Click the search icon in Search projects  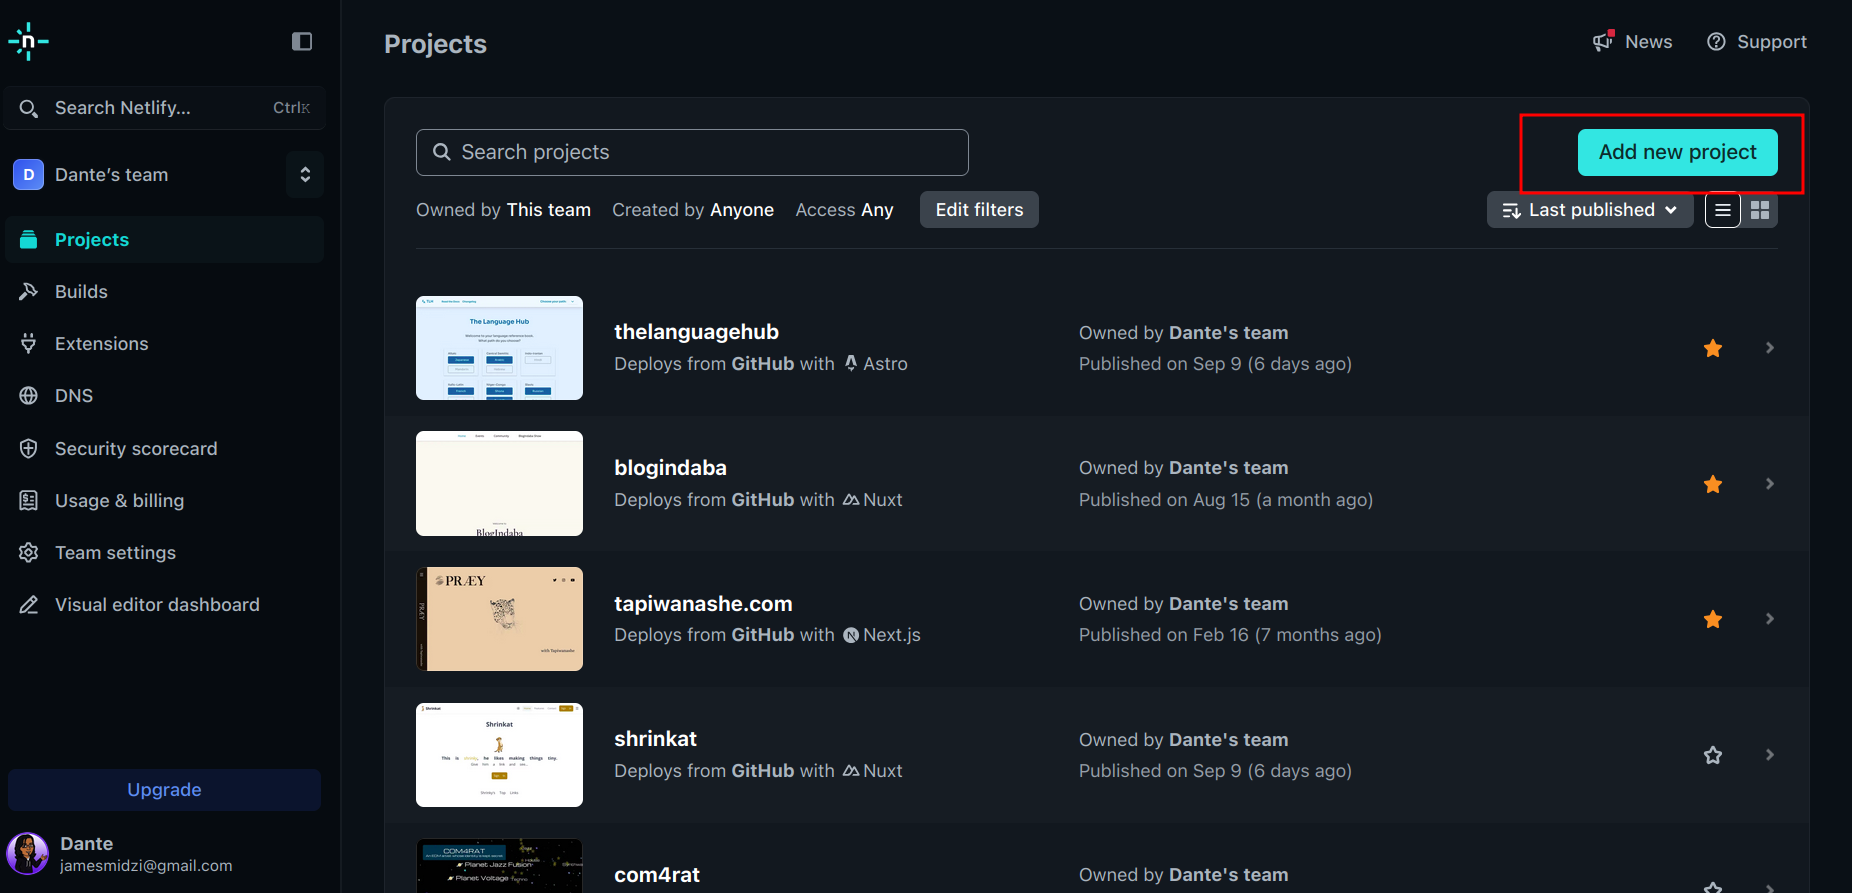pos(441,152)
